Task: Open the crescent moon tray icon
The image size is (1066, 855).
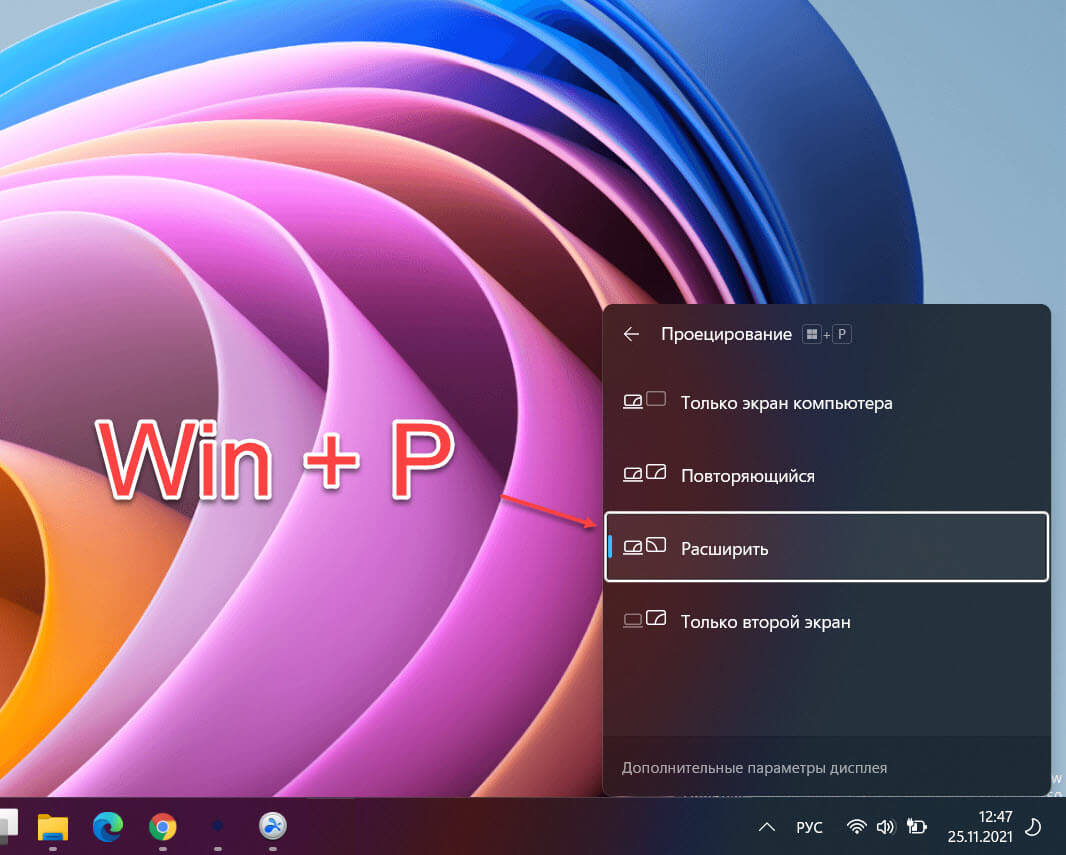Action: coord(1033,827)
